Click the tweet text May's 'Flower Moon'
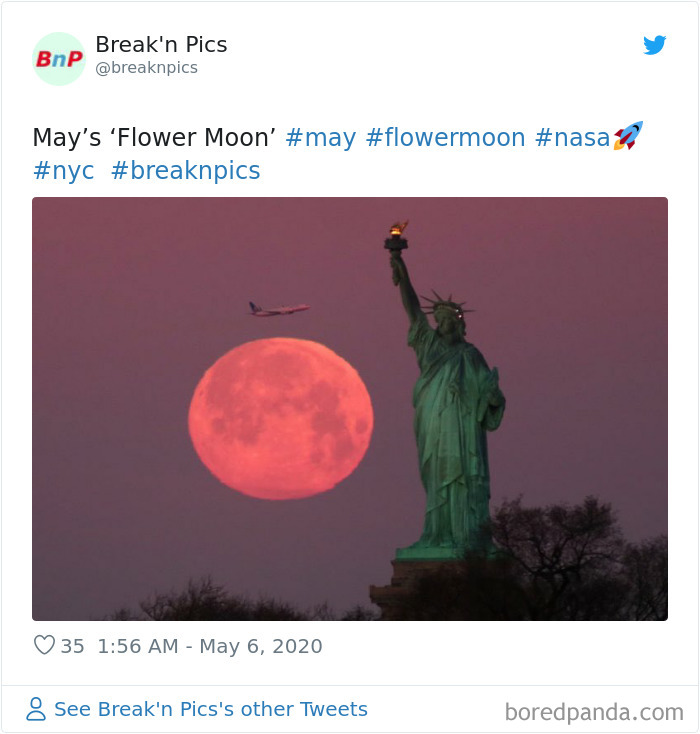The height and width of the screenshot is (734, 700). [x=154, y=138]
